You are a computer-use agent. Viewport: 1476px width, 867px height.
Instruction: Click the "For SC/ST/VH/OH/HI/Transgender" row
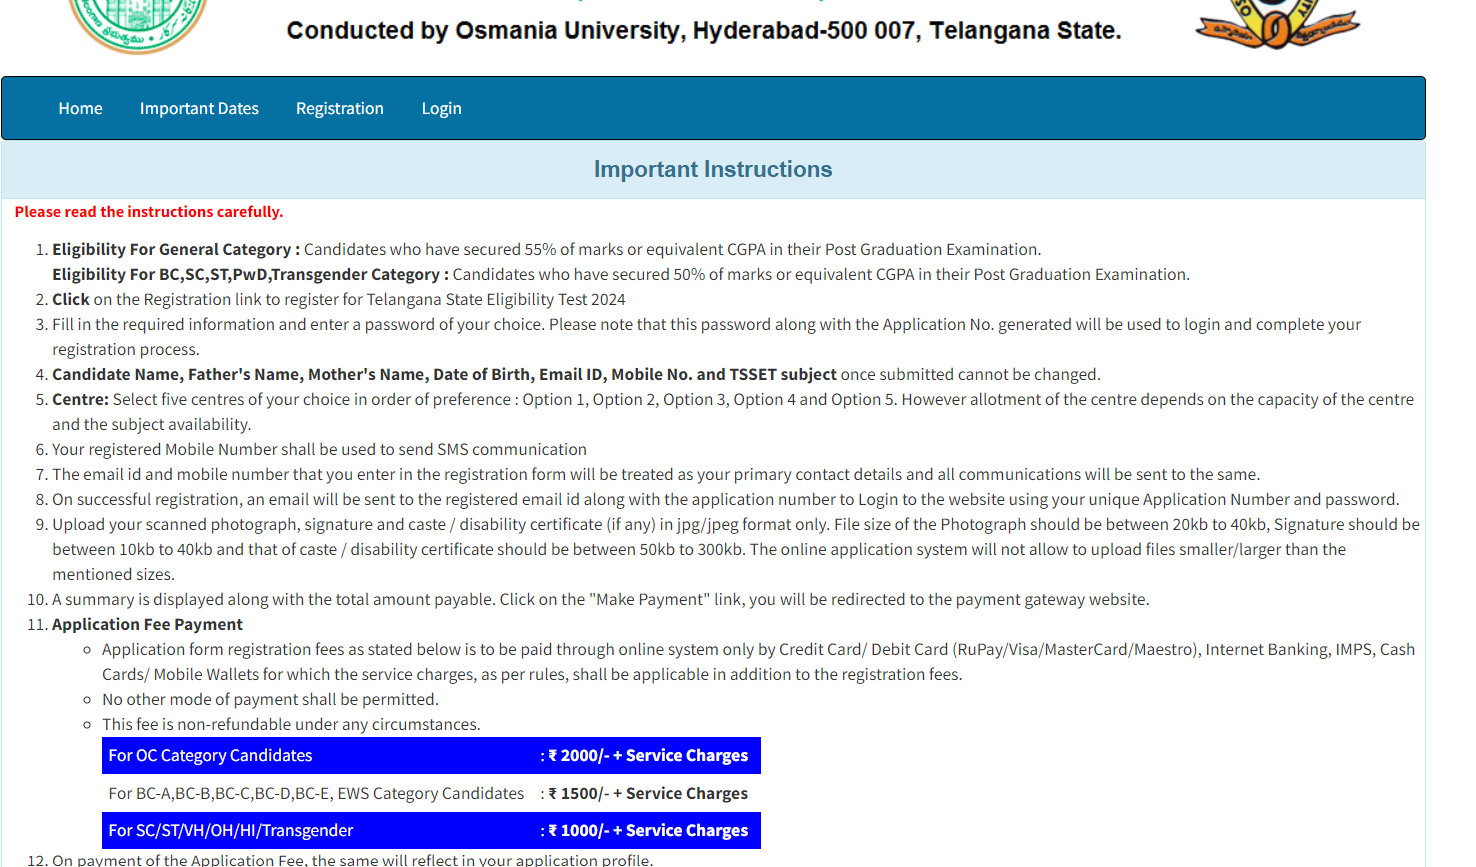431,830
